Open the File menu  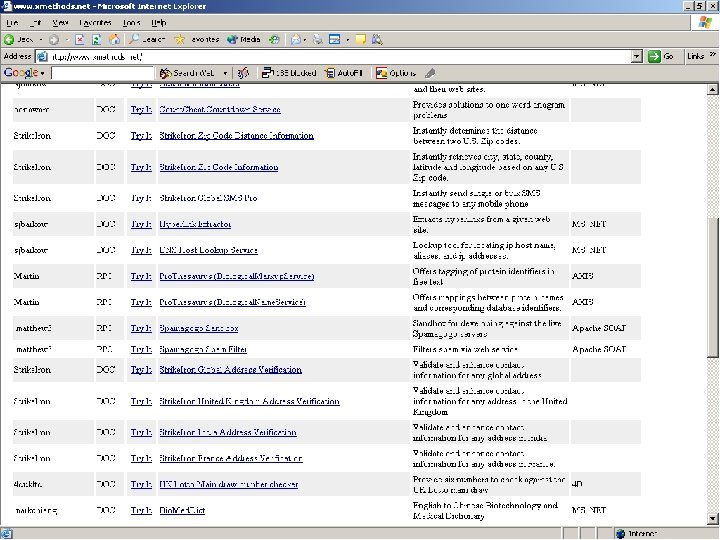[x=12, y=22]
